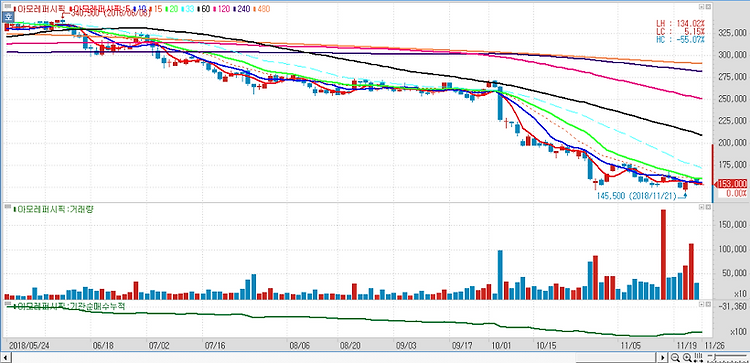The height and width of the screenshot is (363, 750).
Task: Click the scrollbar right arrow
Action: (x=662, y=357)
